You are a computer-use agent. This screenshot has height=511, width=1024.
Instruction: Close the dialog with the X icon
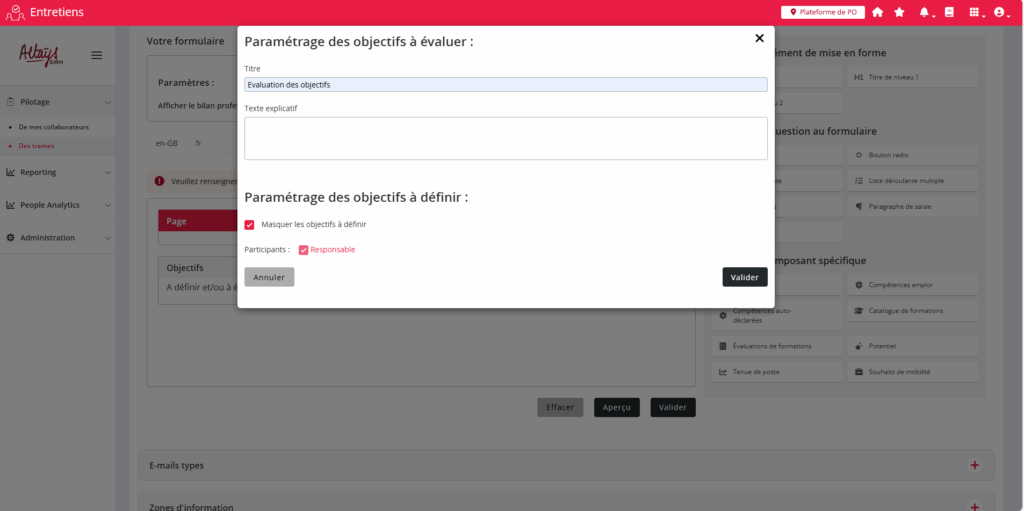click(x=759, y=38)
